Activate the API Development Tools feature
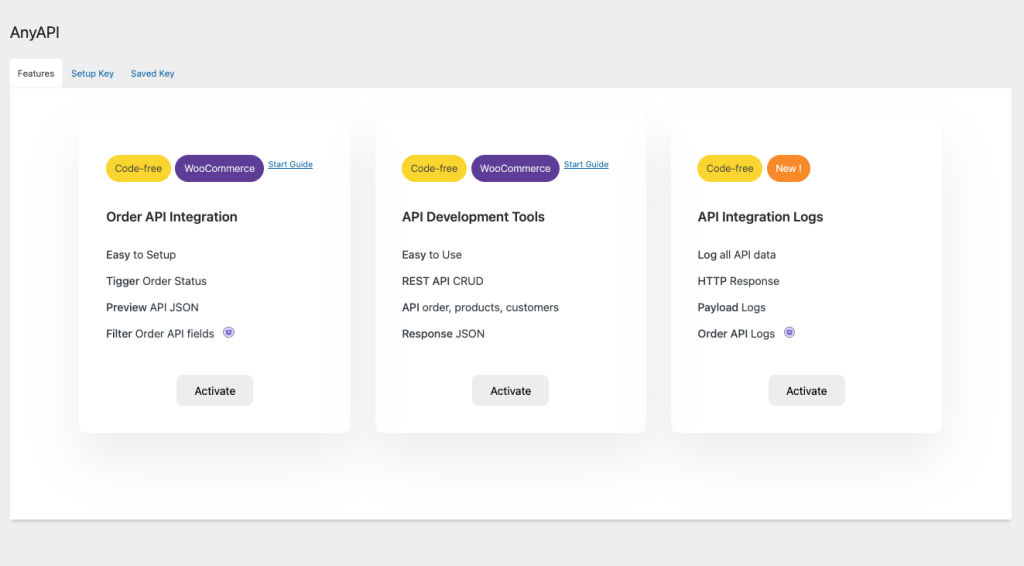 tap(510, 390)
